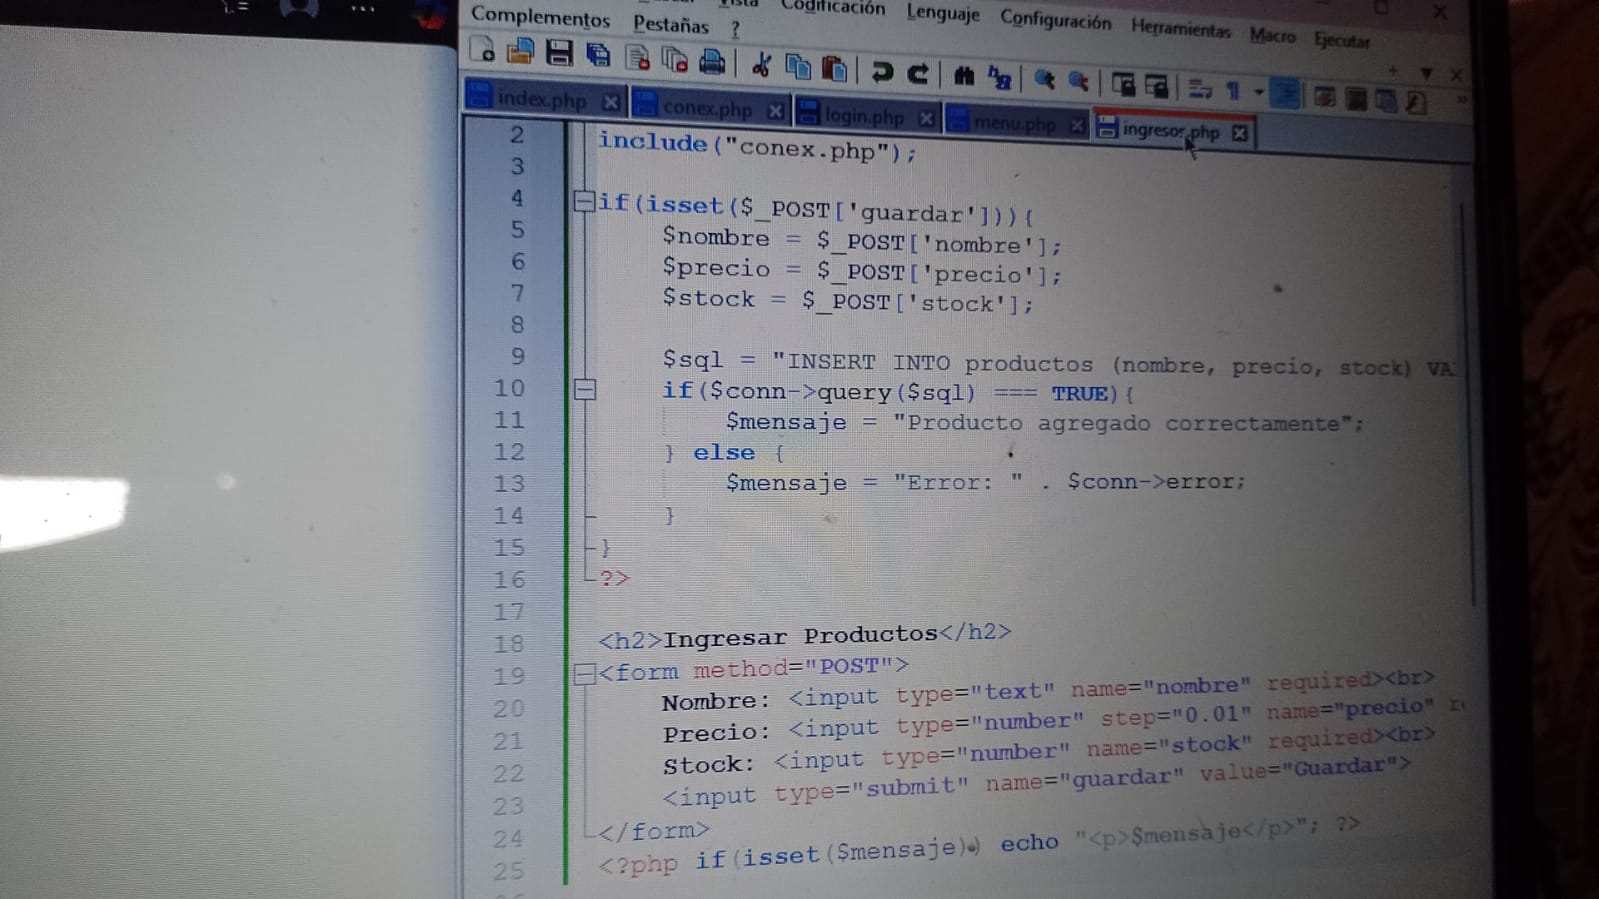Image resolution: width=1599 pixels, height=899 pixels.
Task: Save the current file with the floppy icon
Action: (559, 53)
